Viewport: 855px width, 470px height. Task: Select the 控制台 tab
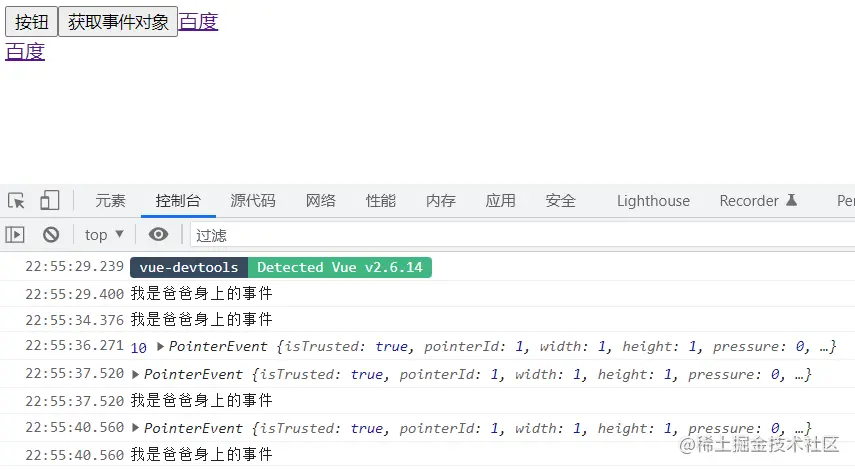(x=178, y=201)
